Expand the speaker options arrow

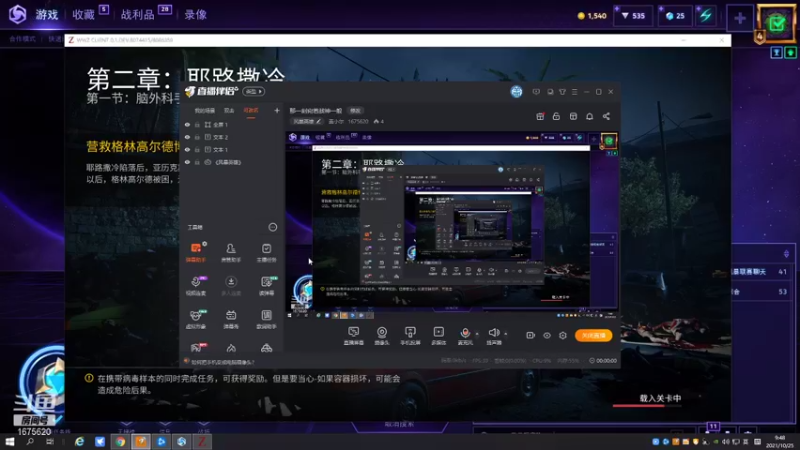(506, 334)
